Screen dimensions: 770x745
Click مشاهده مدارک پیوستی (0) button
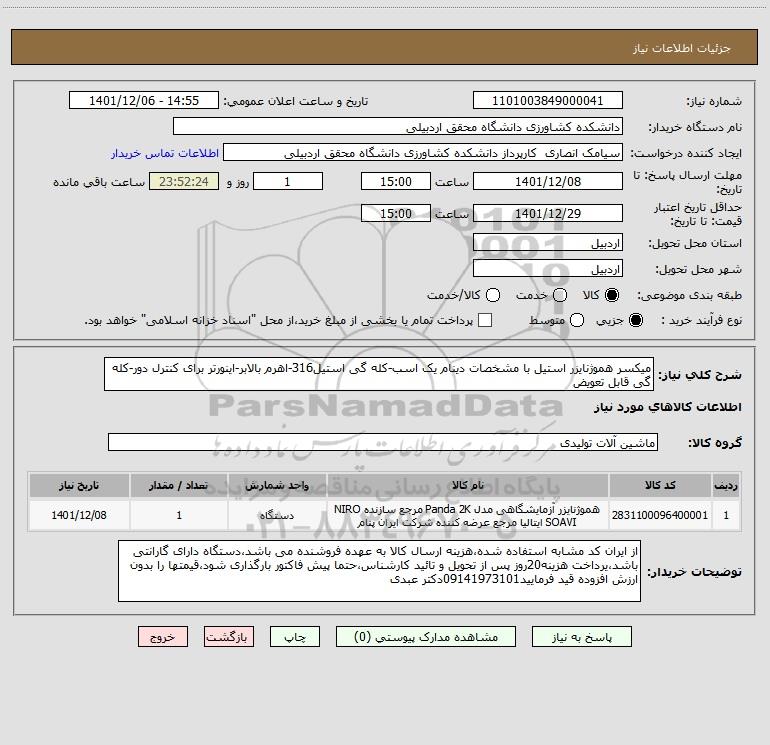[426, 637]
